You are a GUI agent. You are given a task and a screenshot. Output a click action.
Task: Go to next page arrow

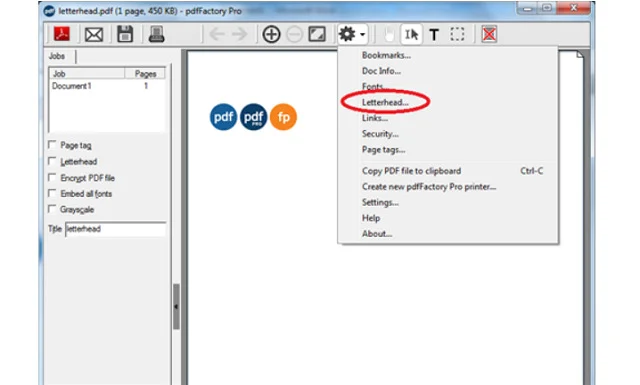coord(240,34)
